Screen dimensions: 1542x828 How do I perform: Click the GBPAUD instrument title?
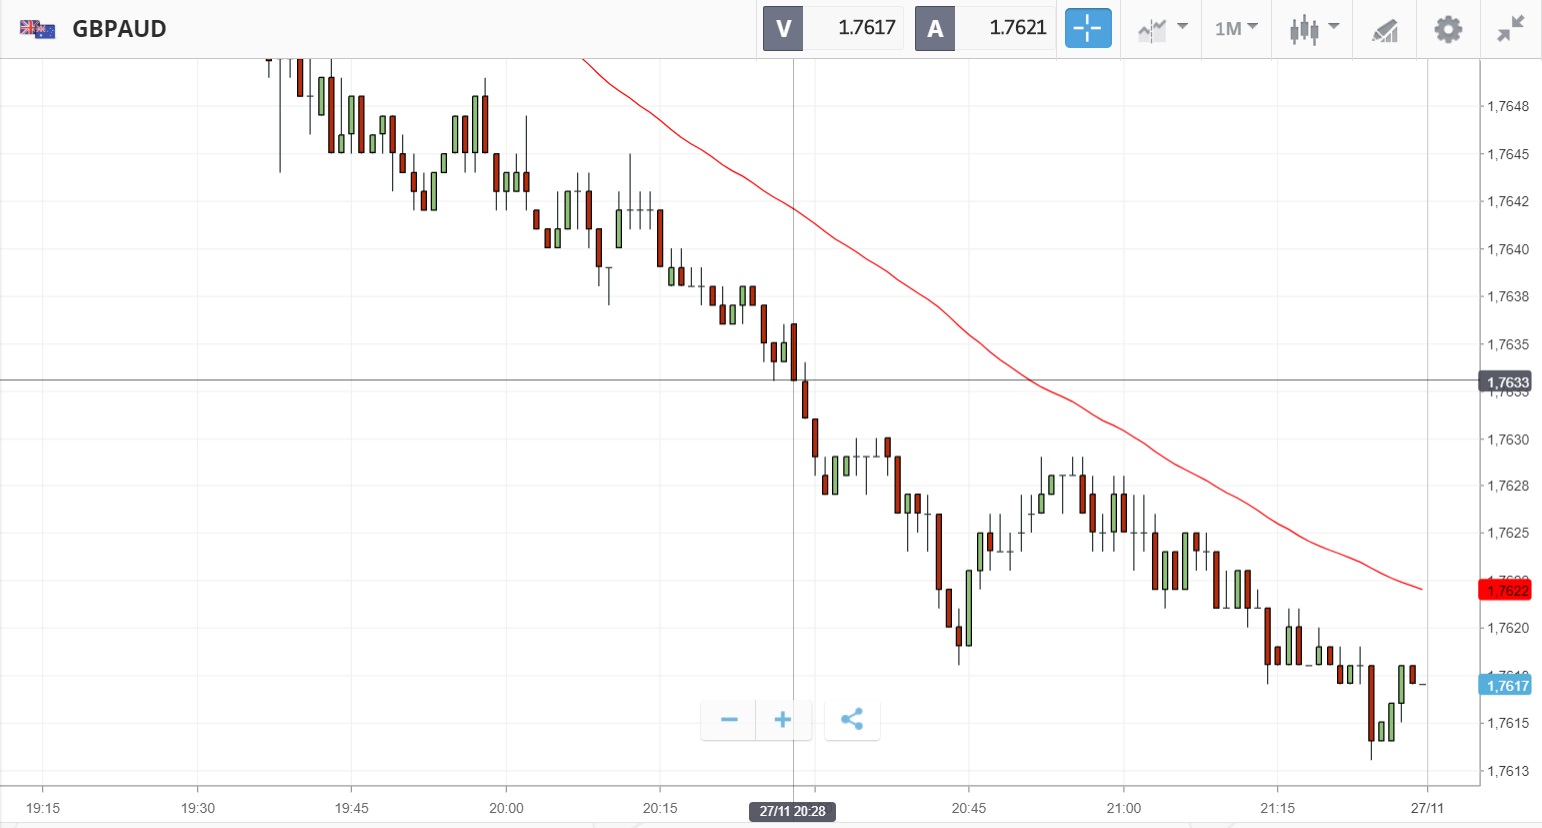click(x=119, y=29)
